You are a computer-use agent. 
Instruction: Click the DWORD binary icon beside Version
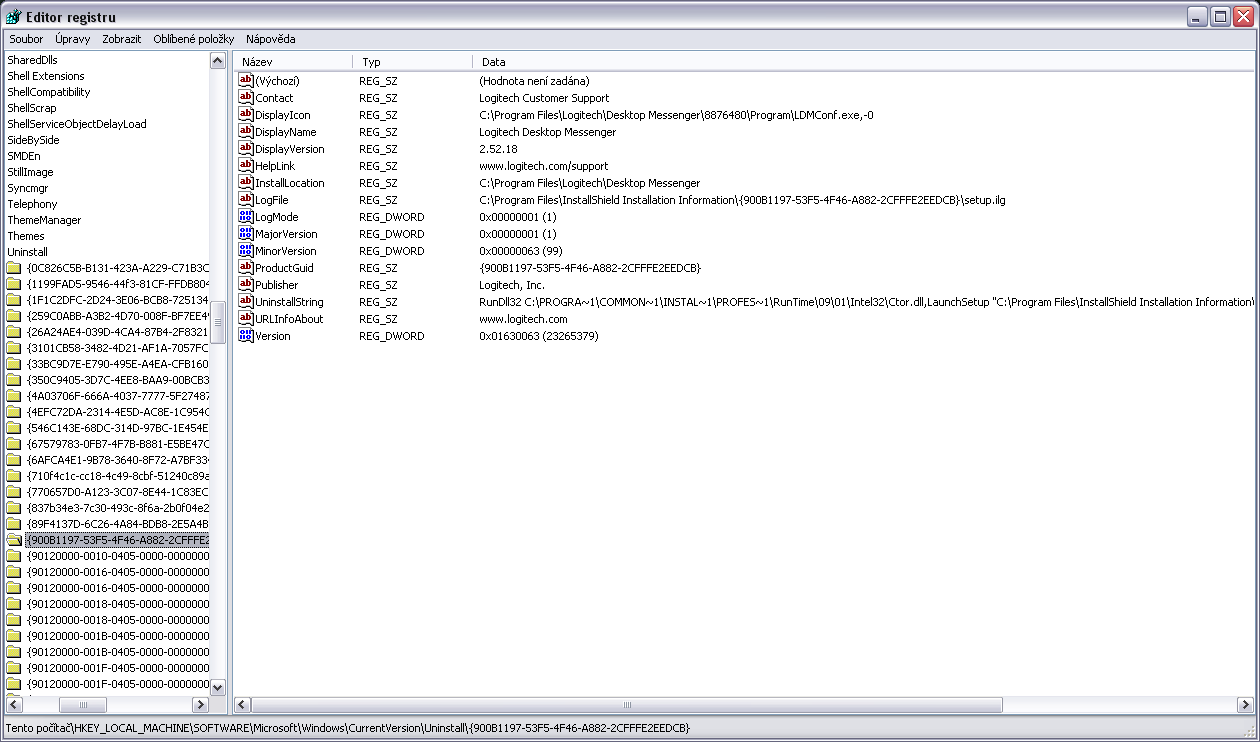click(246, 335)
